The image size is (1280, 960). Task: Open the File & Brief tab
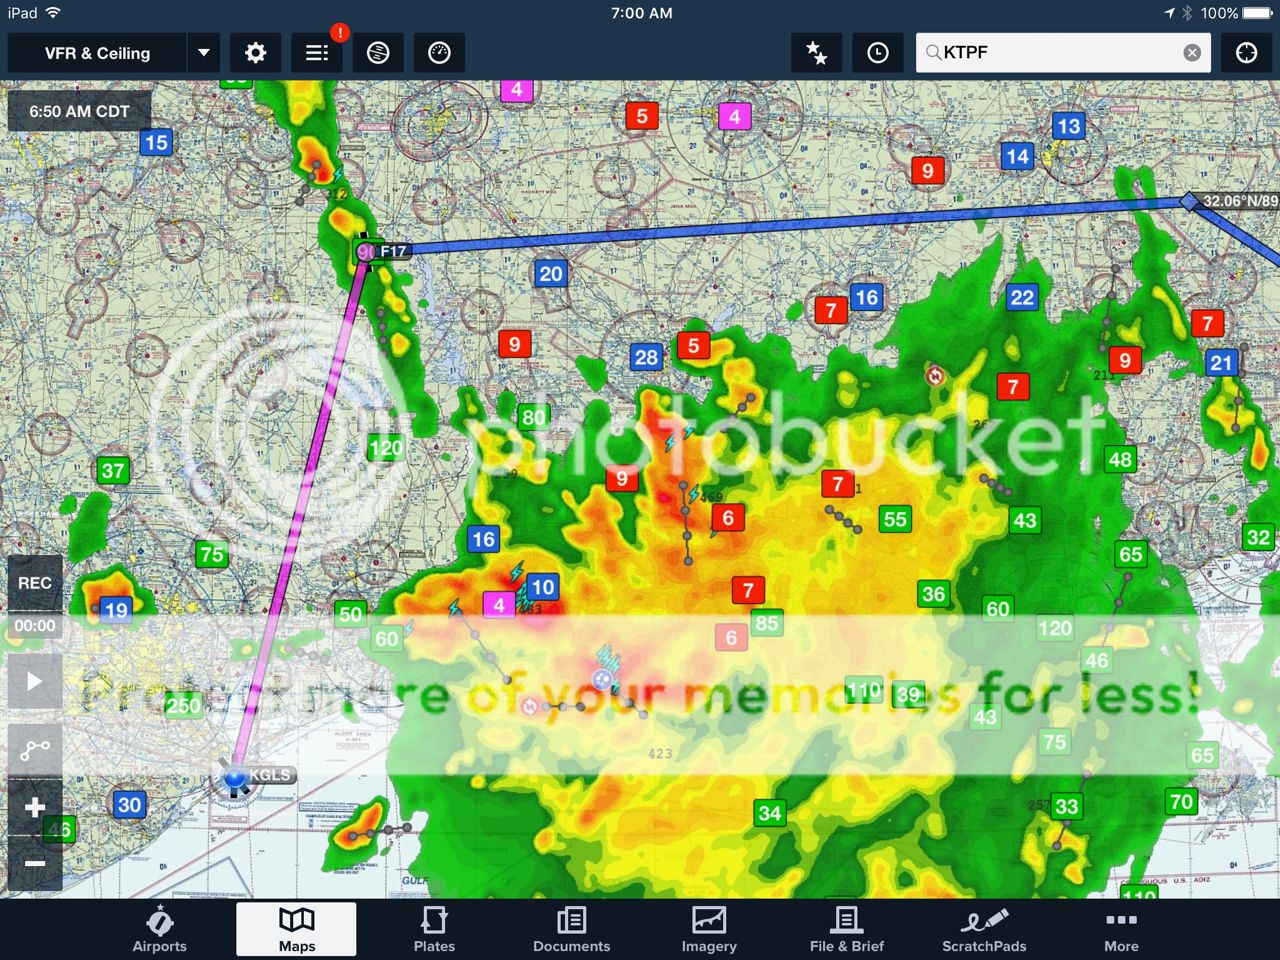[x=846, y=930]
